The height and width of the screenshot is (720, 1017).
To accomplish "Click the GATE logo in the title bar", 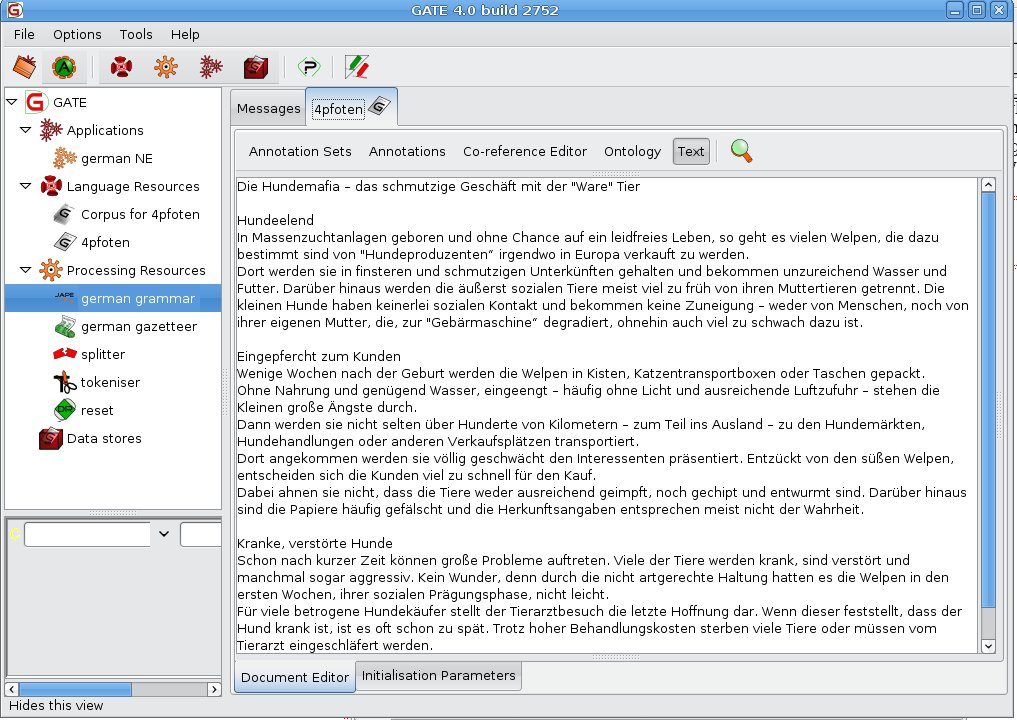I will pyautogui.click(x=15, y=10).
